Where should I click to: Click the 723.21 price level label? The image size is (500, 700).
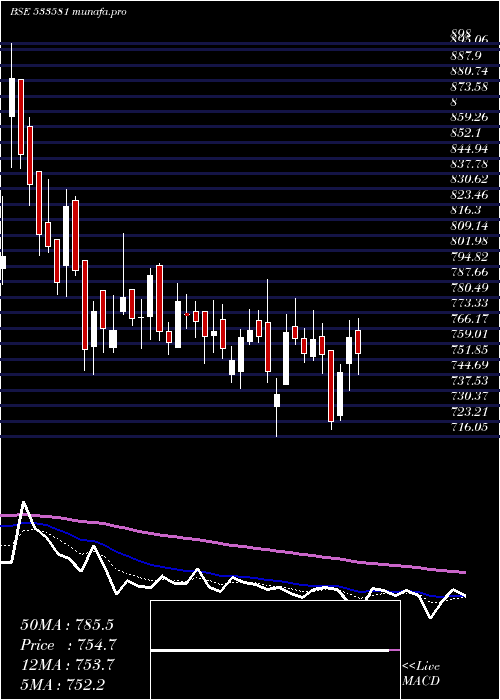click(x=469, y=411)
